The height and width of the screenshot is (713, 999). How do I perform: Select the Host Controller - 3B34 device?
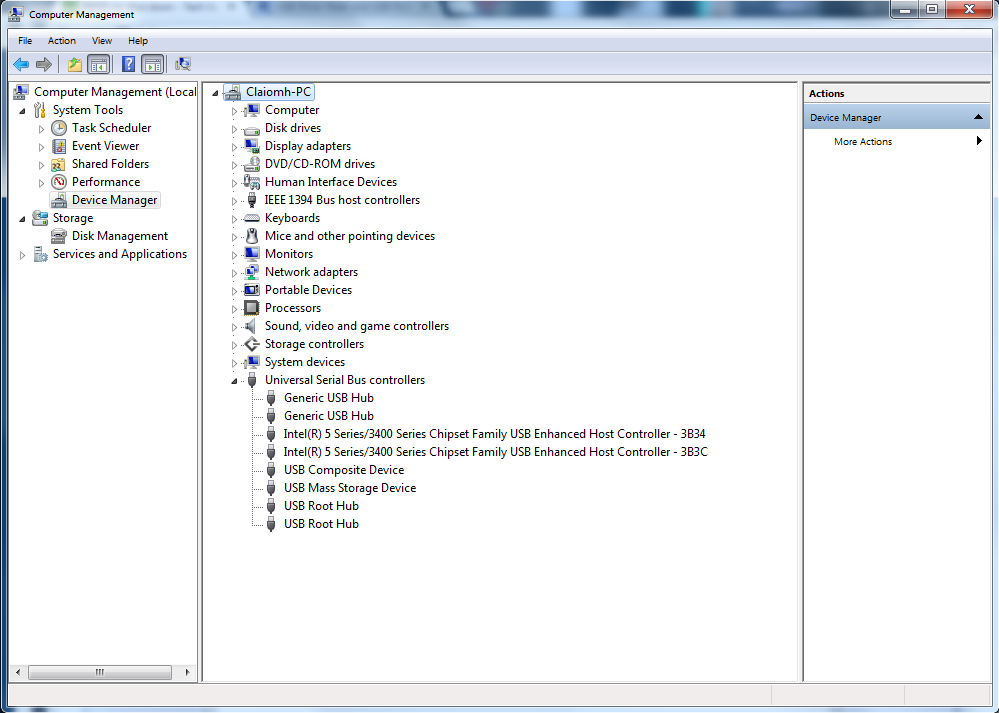pyautogui.click(x=494, y=434)
